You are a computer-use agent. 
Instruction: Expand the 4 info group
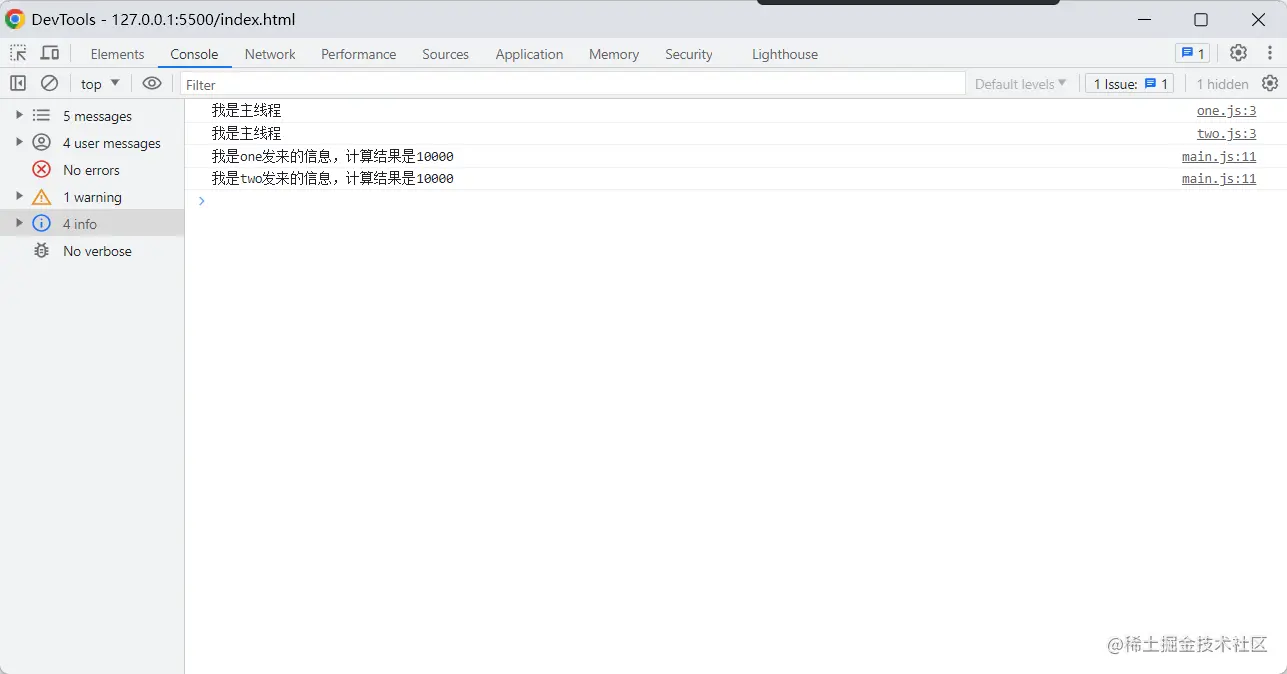click(19, 223)
